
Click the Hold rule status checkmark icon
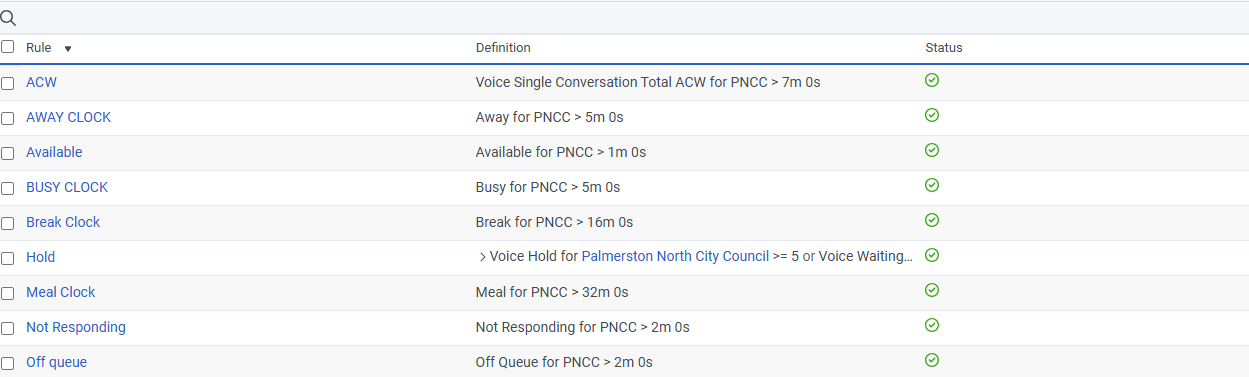932,255
